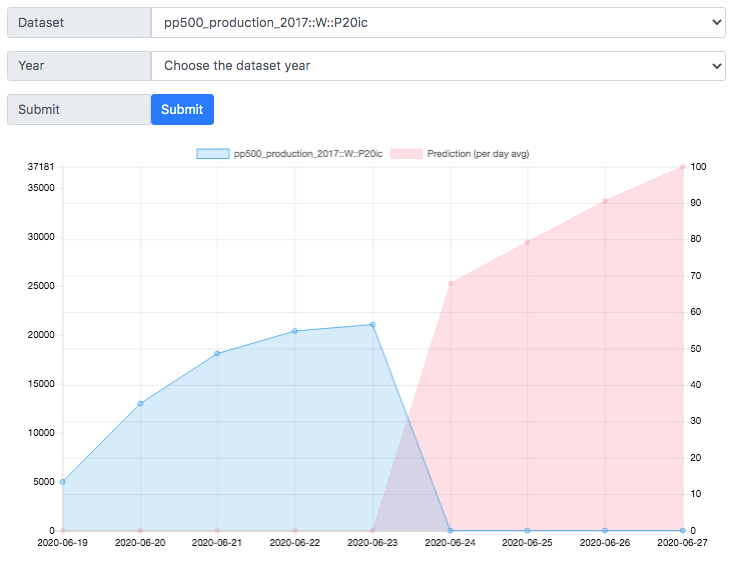Open the Dataset dropdown menu
This screenshot has width=733, height=564.
point(438,22)
